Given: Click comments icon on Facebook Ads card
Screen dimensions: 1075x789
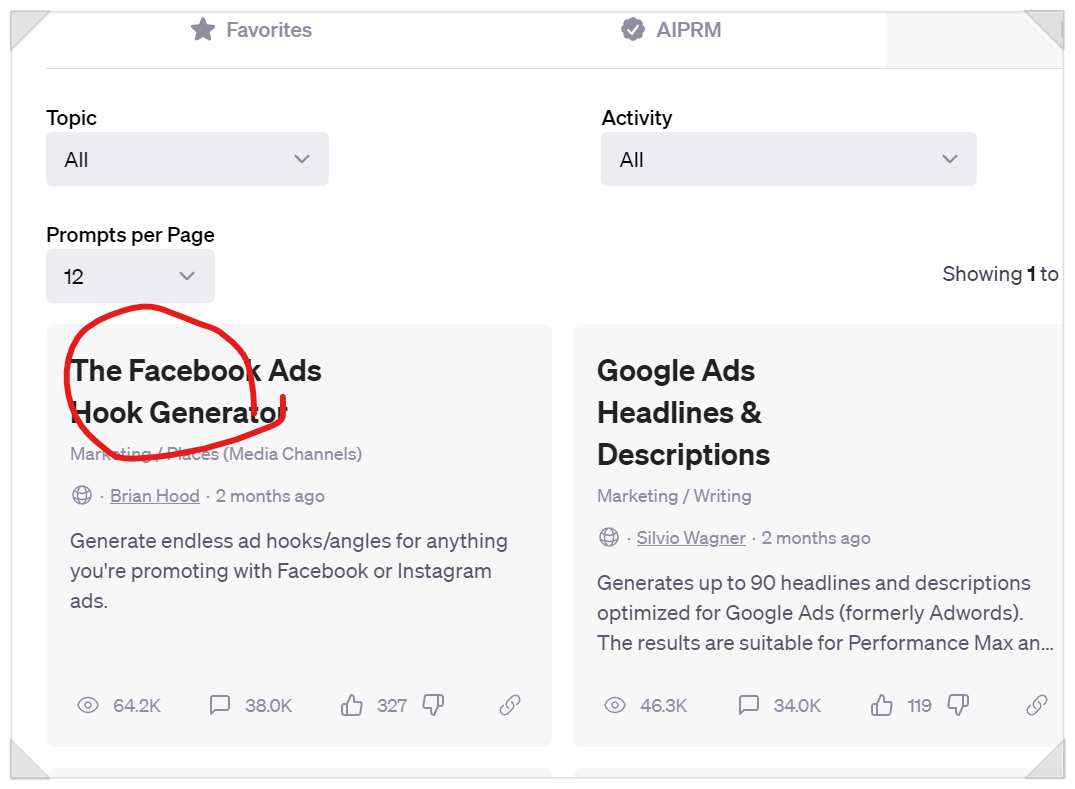Looking at the screenshot, I should coord(220,705).
